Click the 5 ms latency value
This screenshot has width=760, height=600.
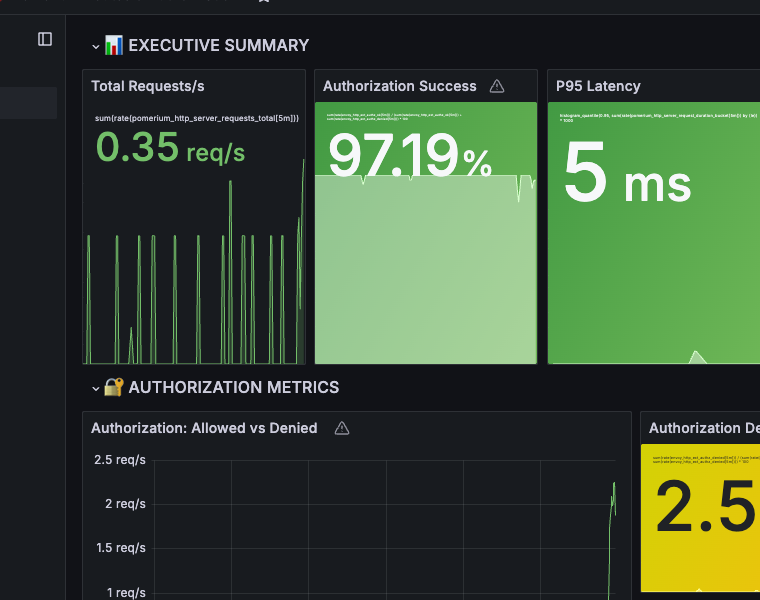(627, 173)
